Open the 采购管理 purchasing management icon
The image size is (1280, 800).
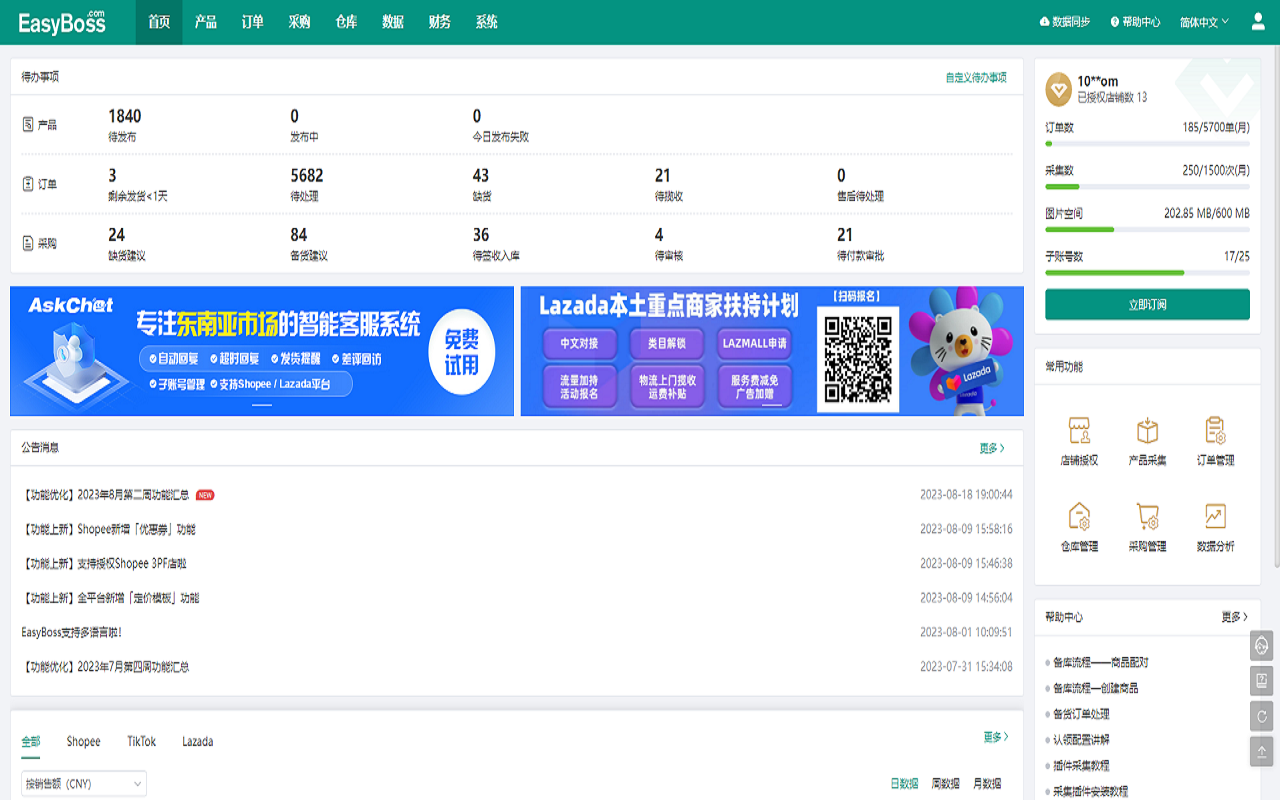click(1147, 517)
